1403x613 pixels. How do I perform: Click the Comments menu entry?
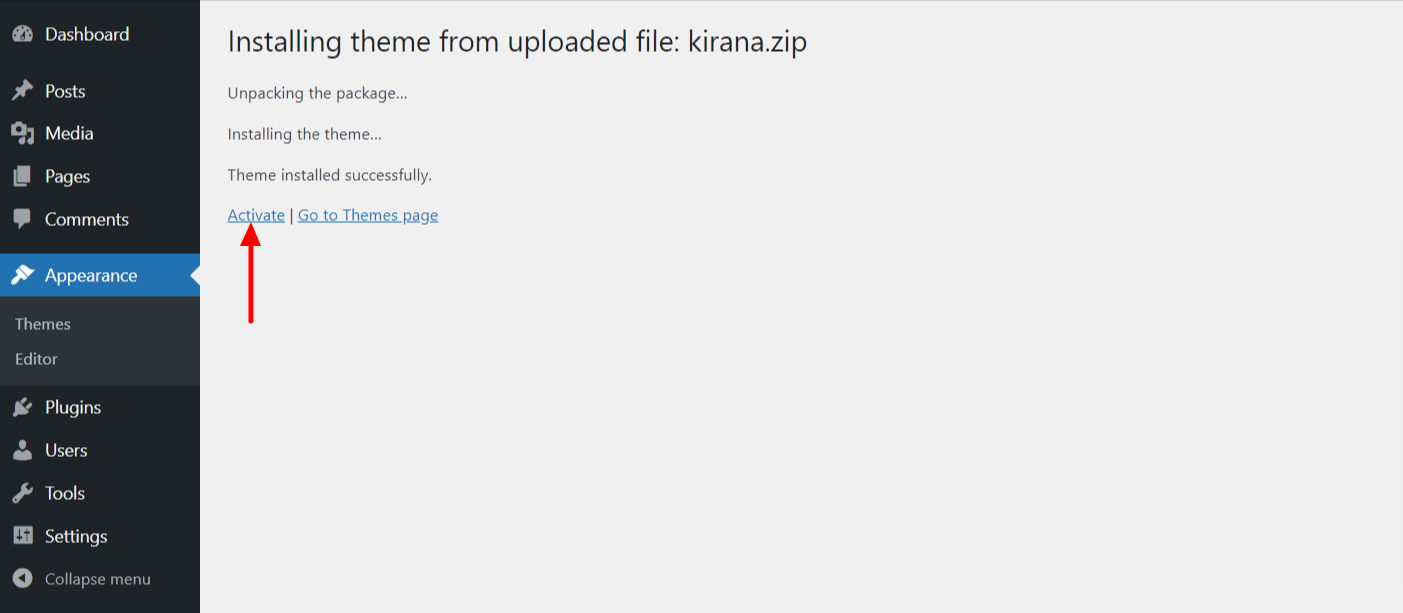[x=87, y=219]
